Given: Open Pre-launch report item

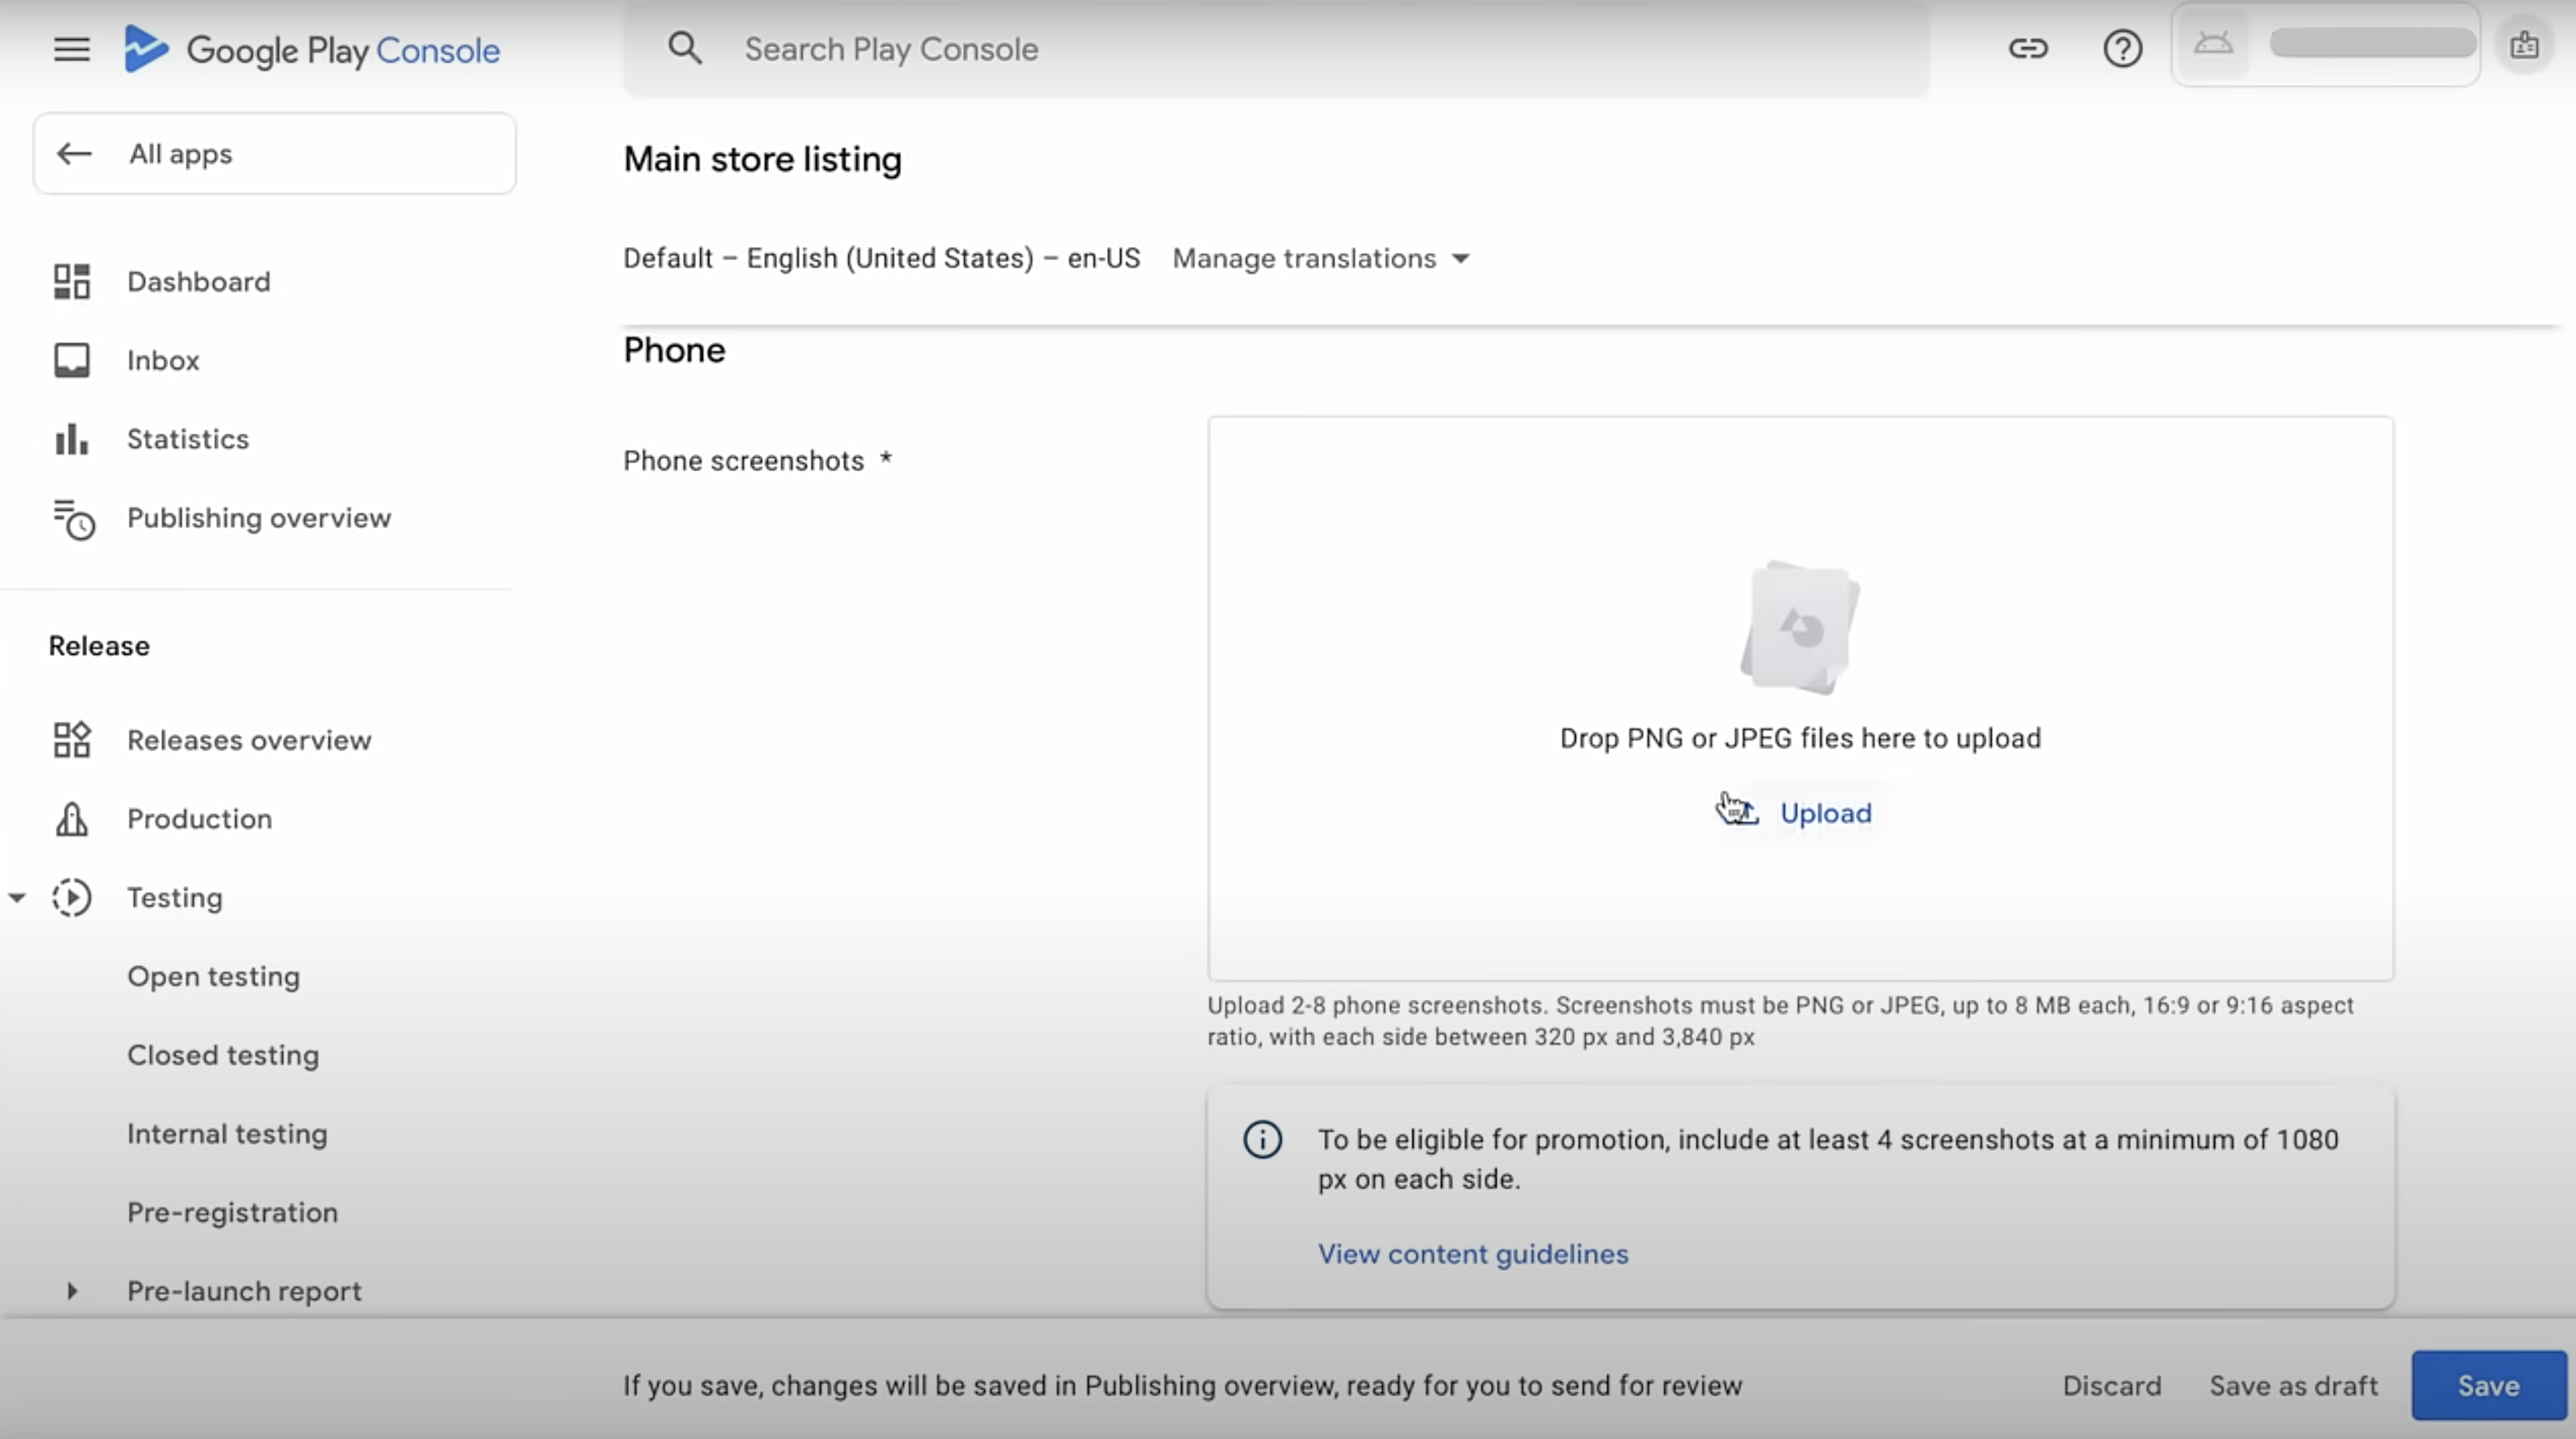Looking at the screenshot, I should (244, 1291).
